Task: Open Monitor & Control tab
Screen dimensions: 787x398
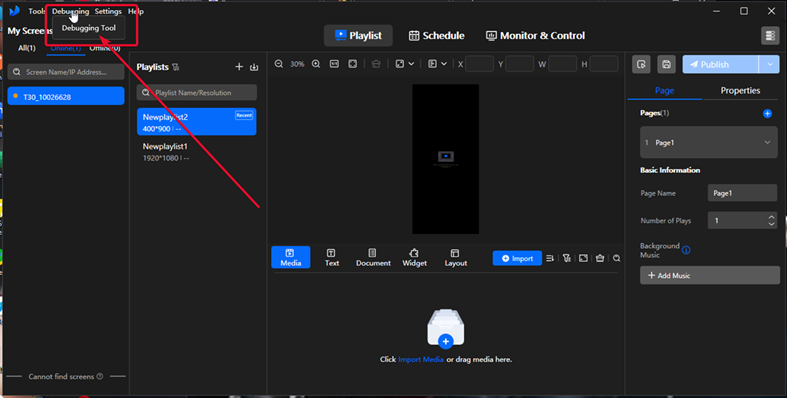Action: 535,36
